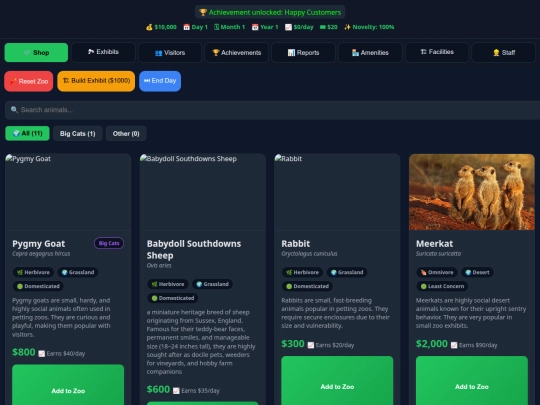Viewport: 540px width, 405px height.
Task: Open the Visitors tab
Action: click(x=170, y=52)
